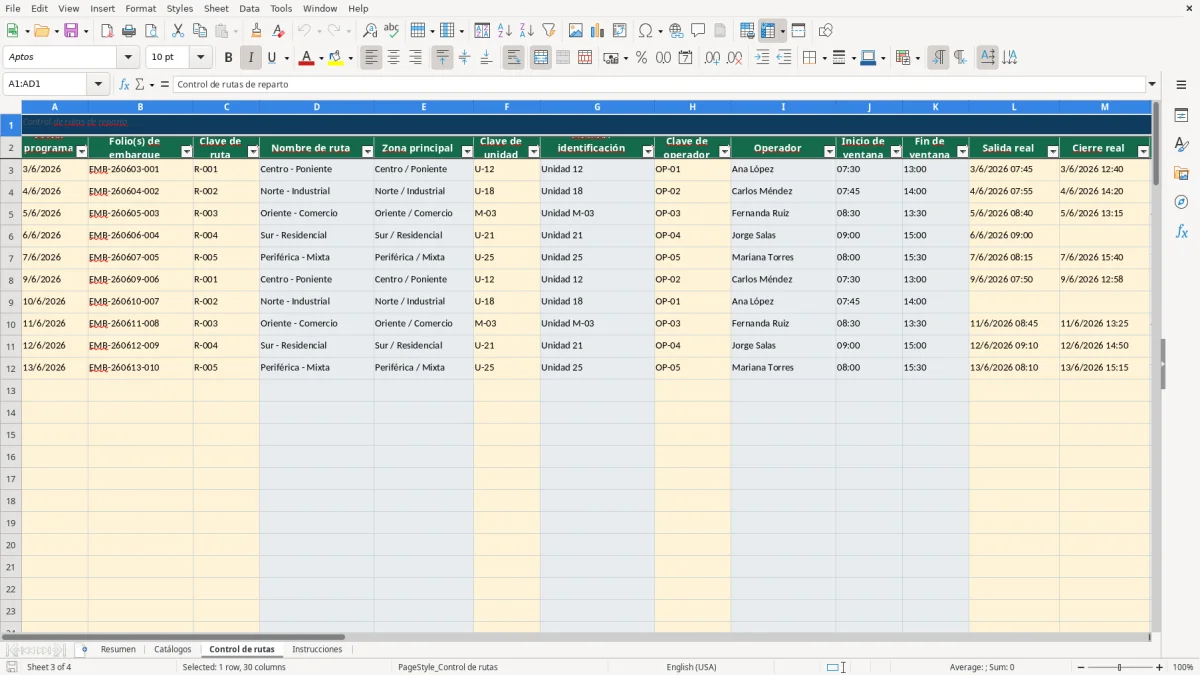Open sidebar Gallery icon
This screenshot has width=1200, height=675.
[x=1181, y=174]
